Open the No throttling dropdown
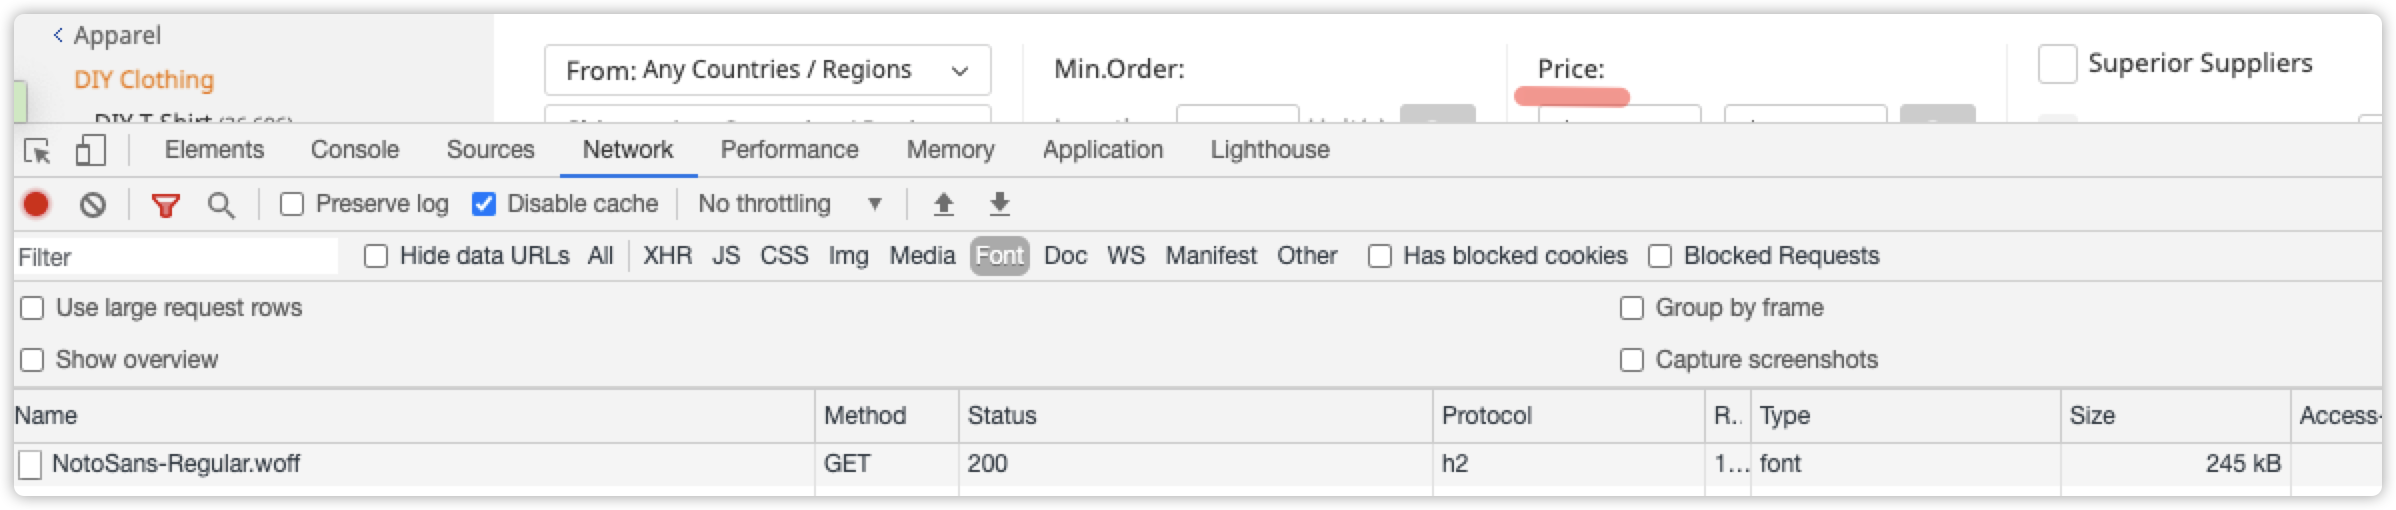This screenshot has width=2396, height=510. point(790,204)
